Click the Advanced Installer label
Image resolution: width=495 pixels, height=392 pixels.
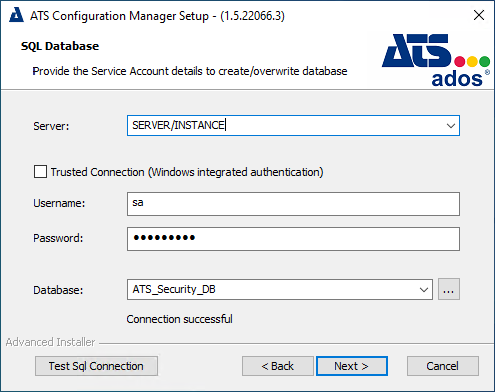50,342
